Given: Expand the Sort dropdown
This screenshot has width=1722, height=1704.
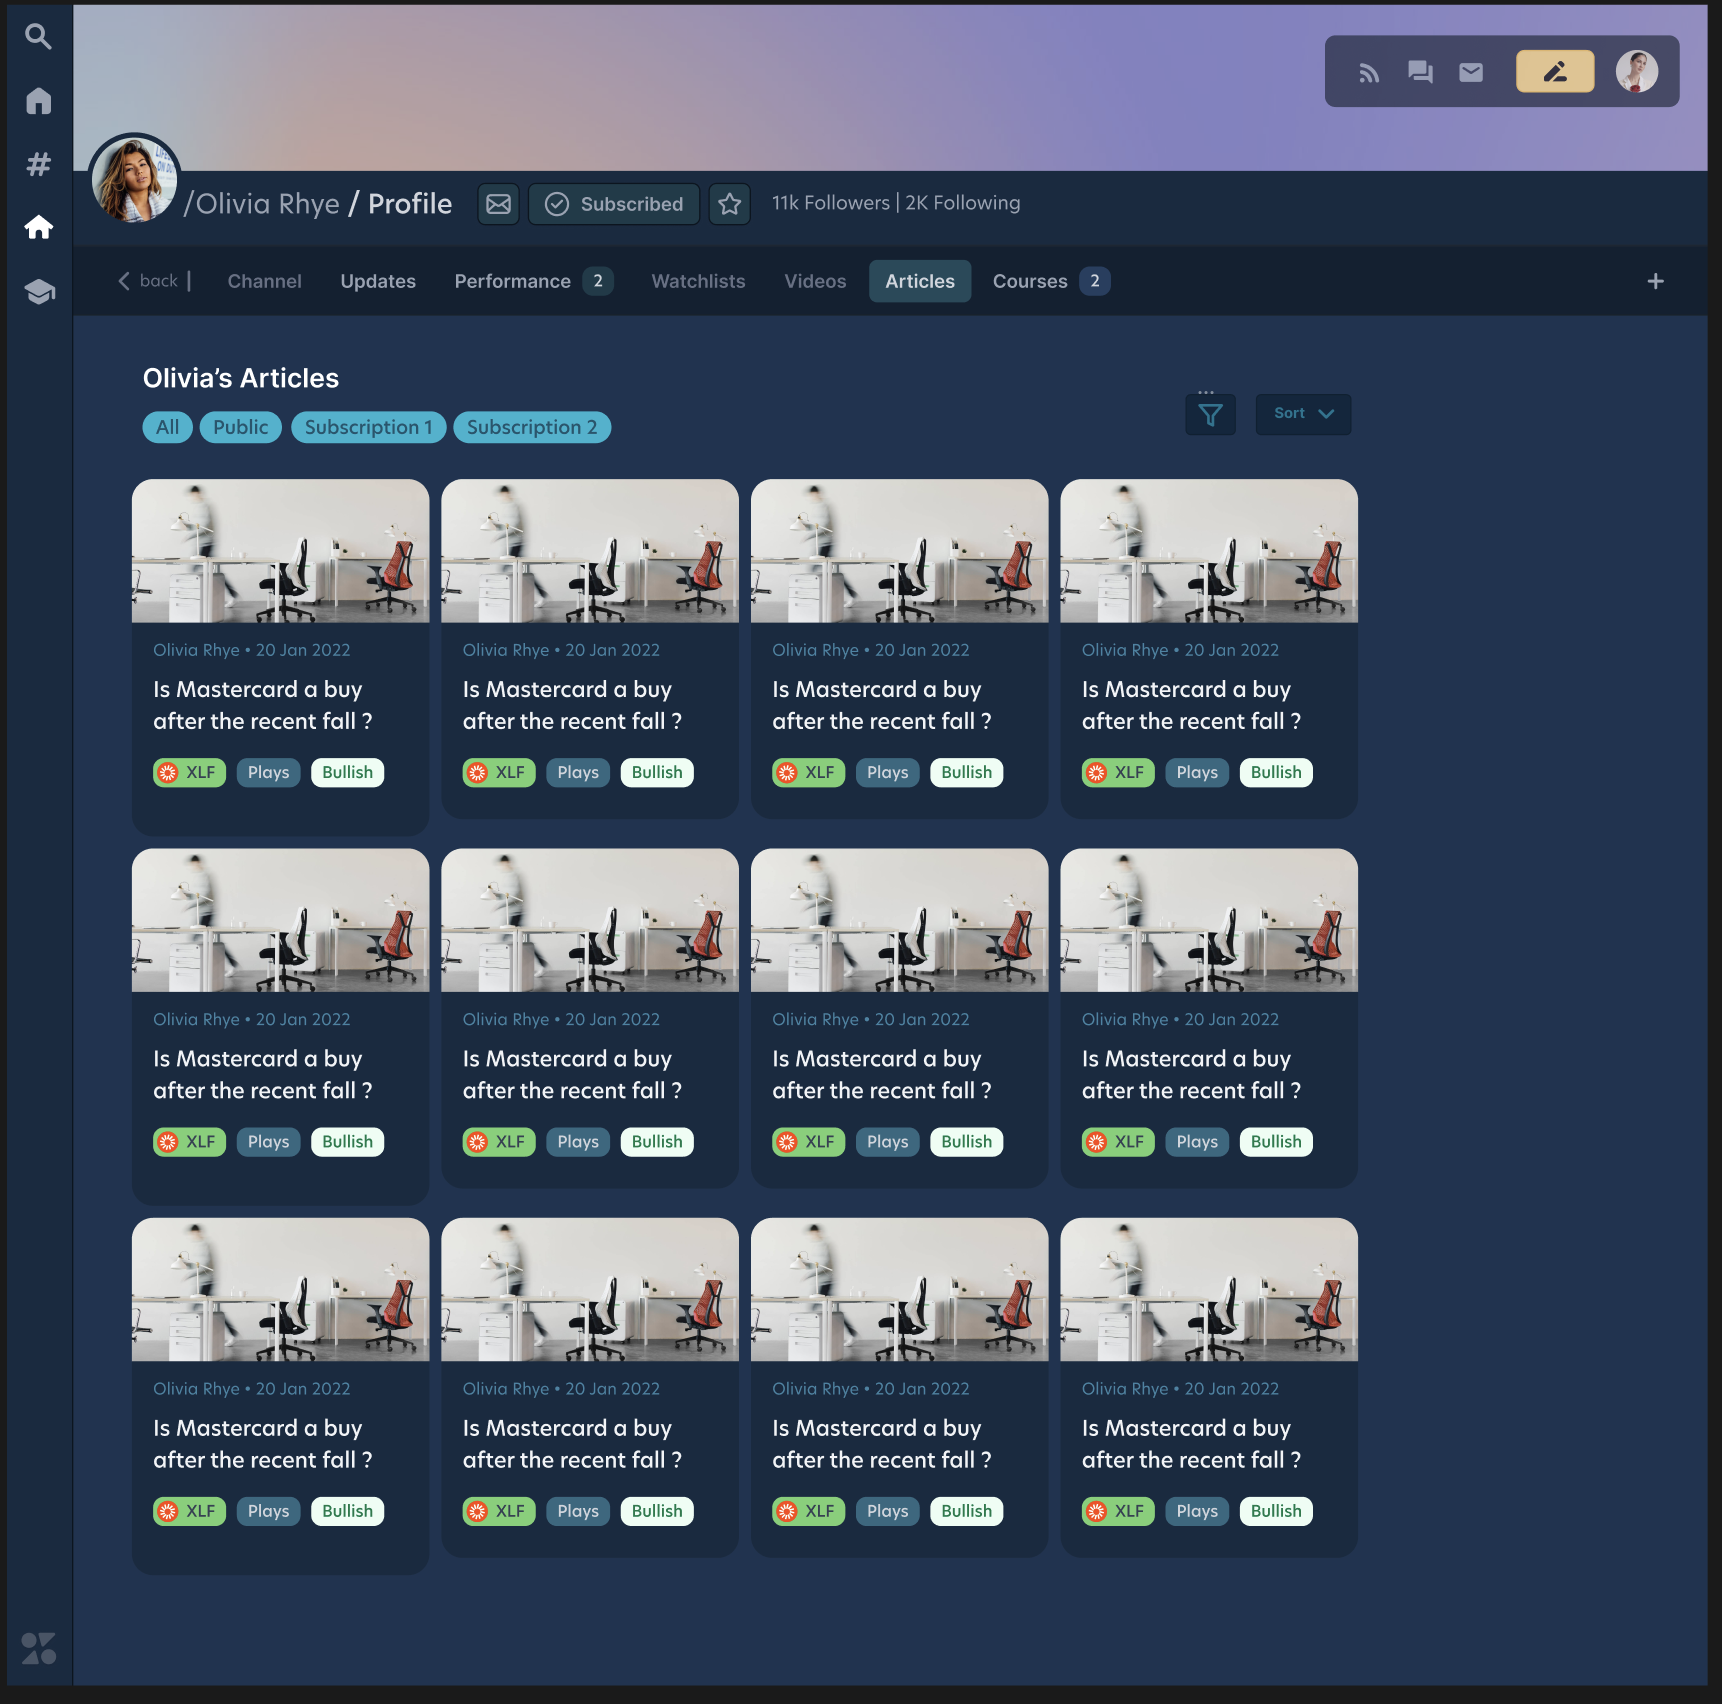Looking at the screenshot, I should (x=1303, y=414).
